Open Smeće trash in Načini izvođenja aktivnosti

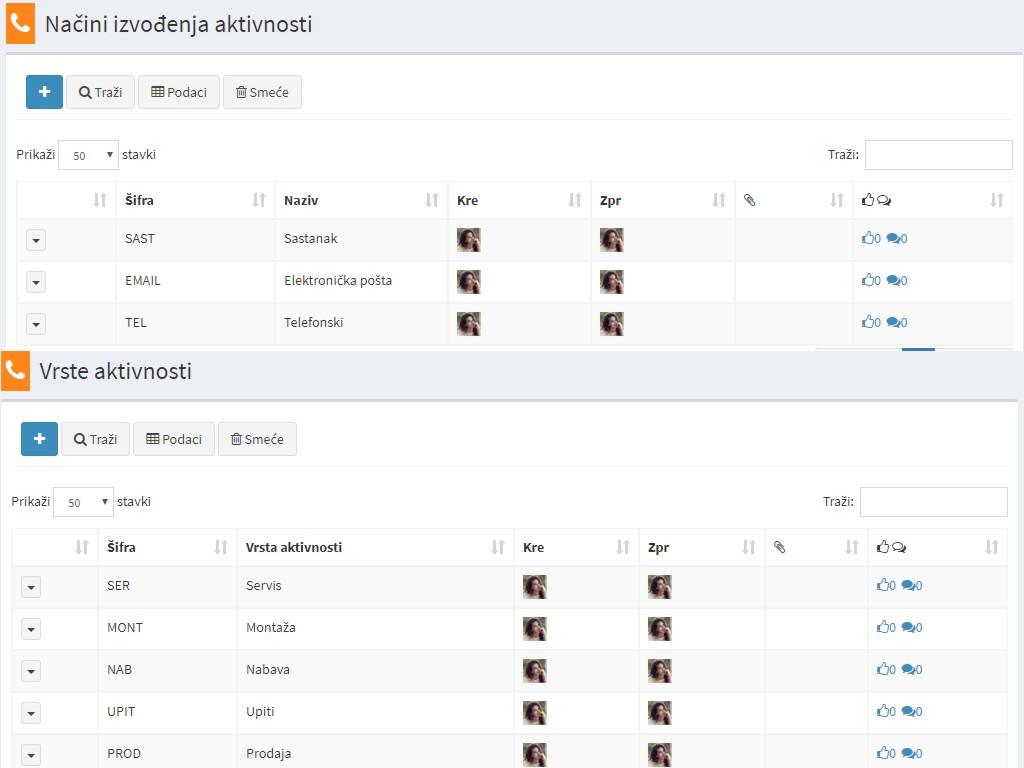point(262,92)
